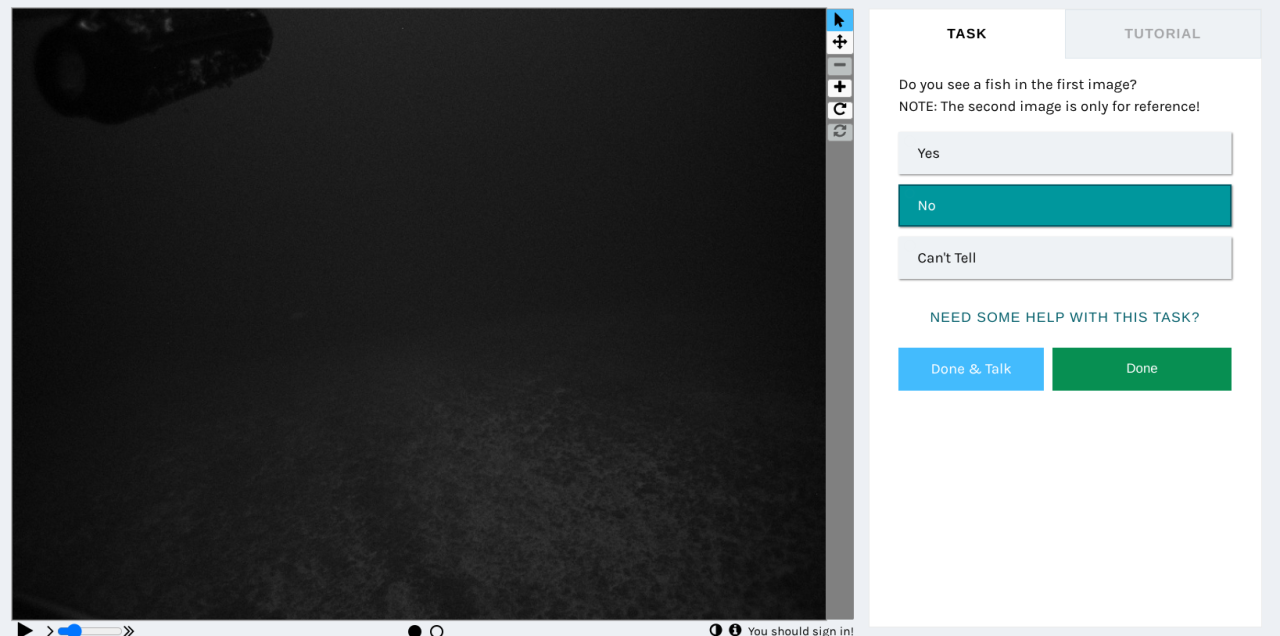
Task: Open the TUTORIAL tab
Action: coord(1162,34)
